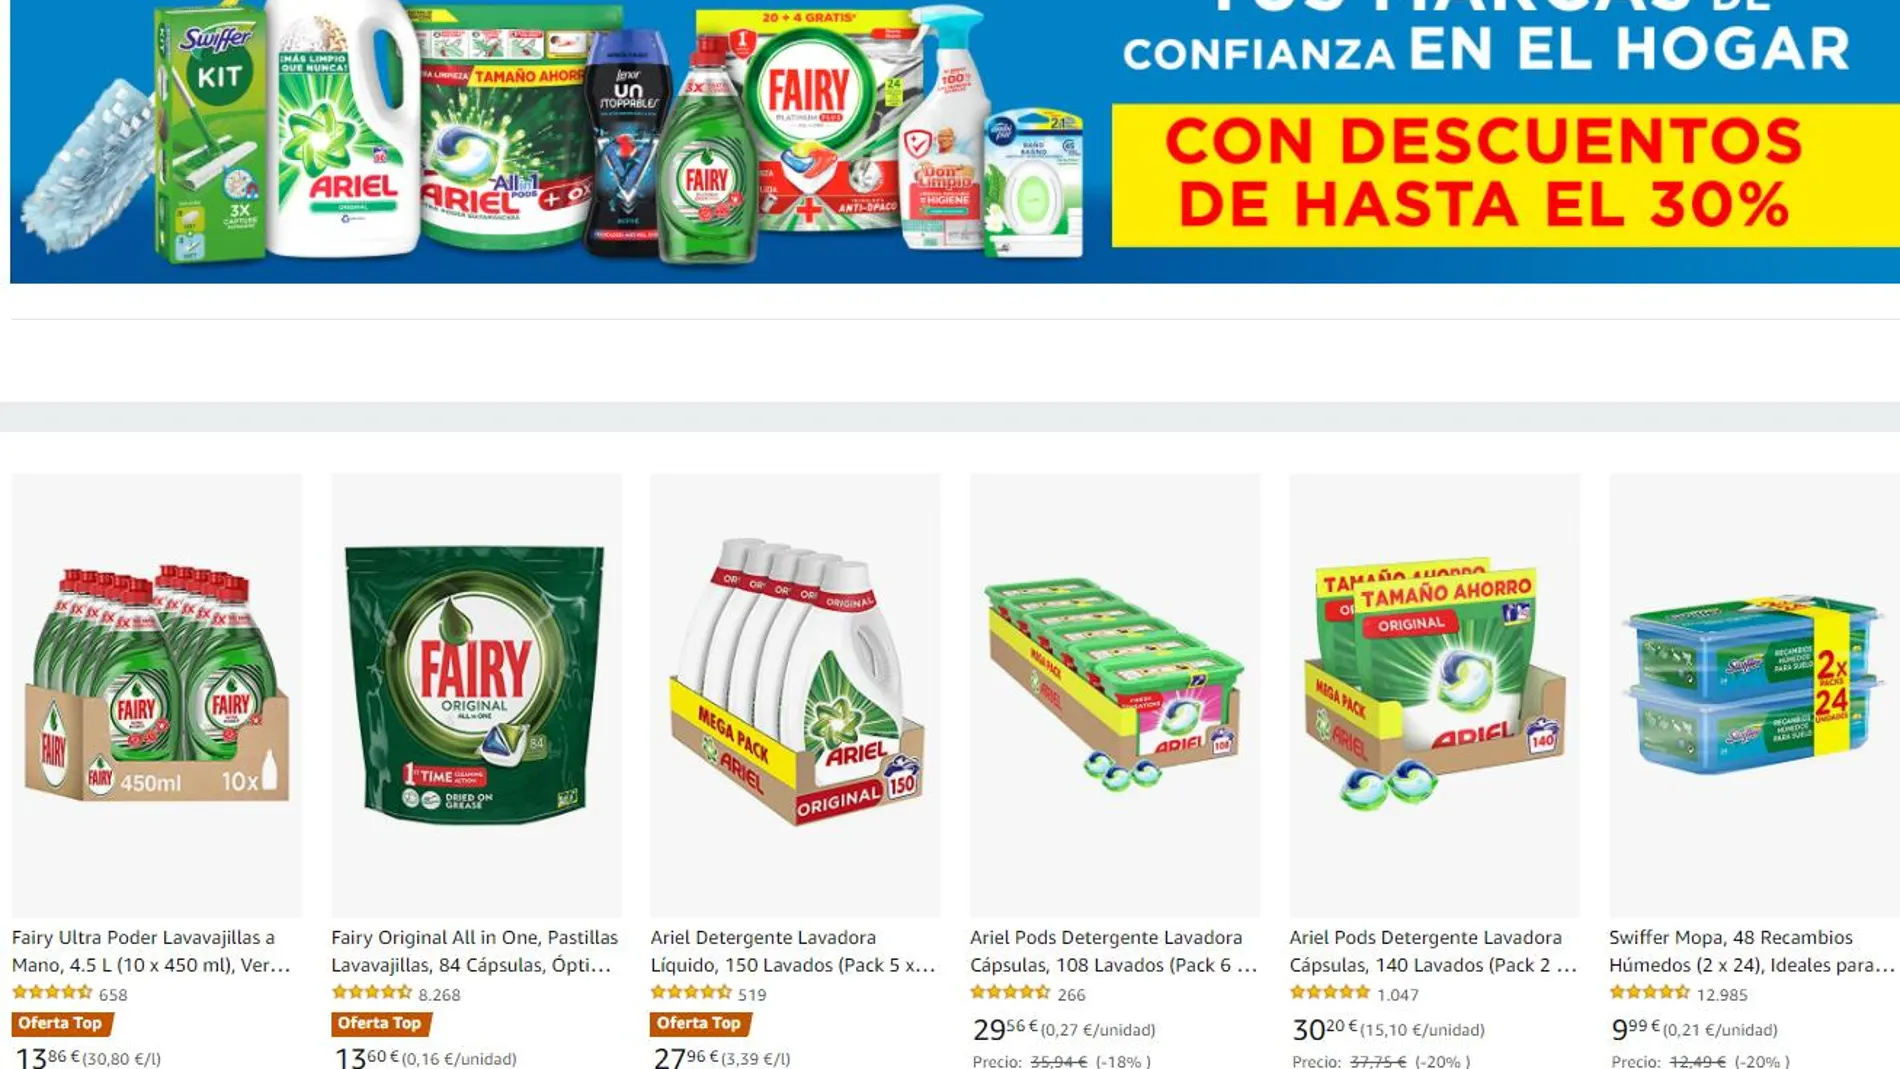The height and width of the screenshot is (1069, 1900).
Task: Open the Fairy Ultra Poder 10x450ml product image
Action: tap(157, 695)
